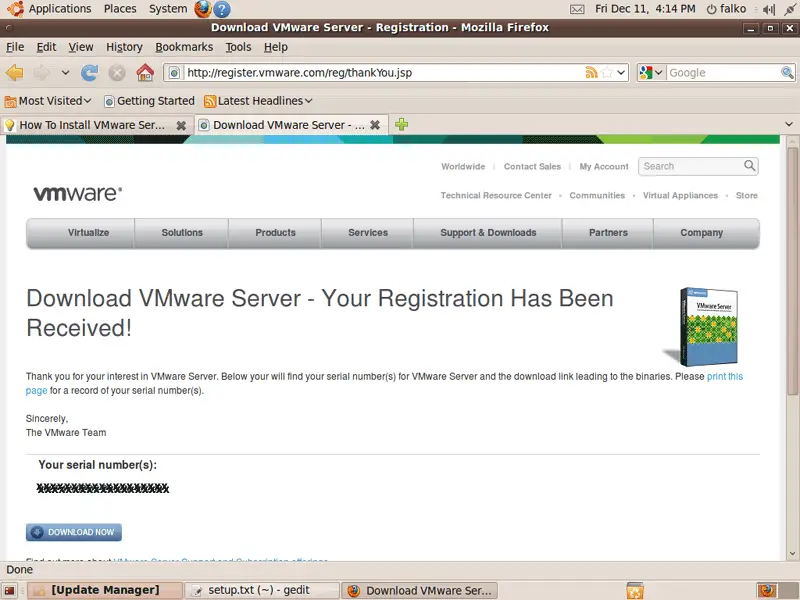Launch Firefox from the top panel icon
Screen dimensions: 800x600
pos(203,9)
